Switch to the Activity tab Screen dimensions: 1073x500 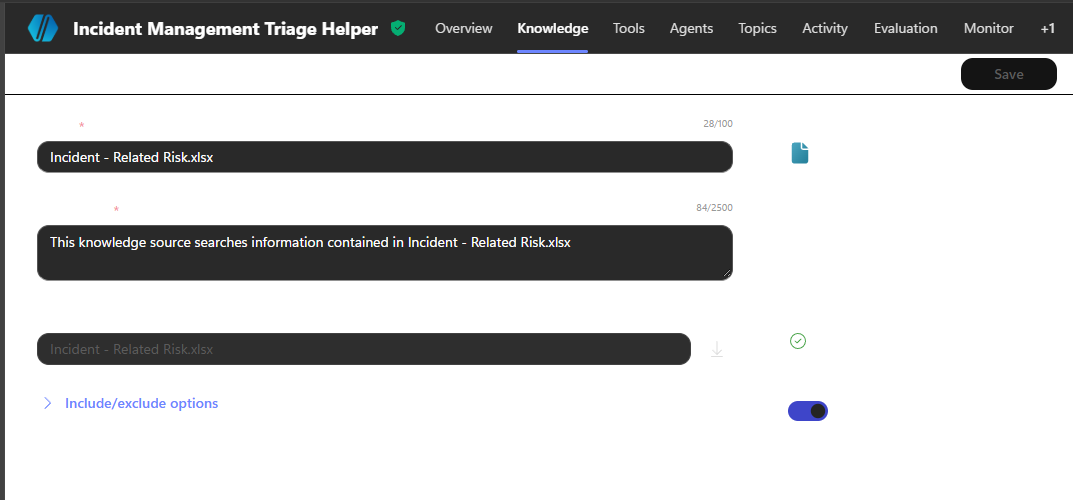(825, 28)
